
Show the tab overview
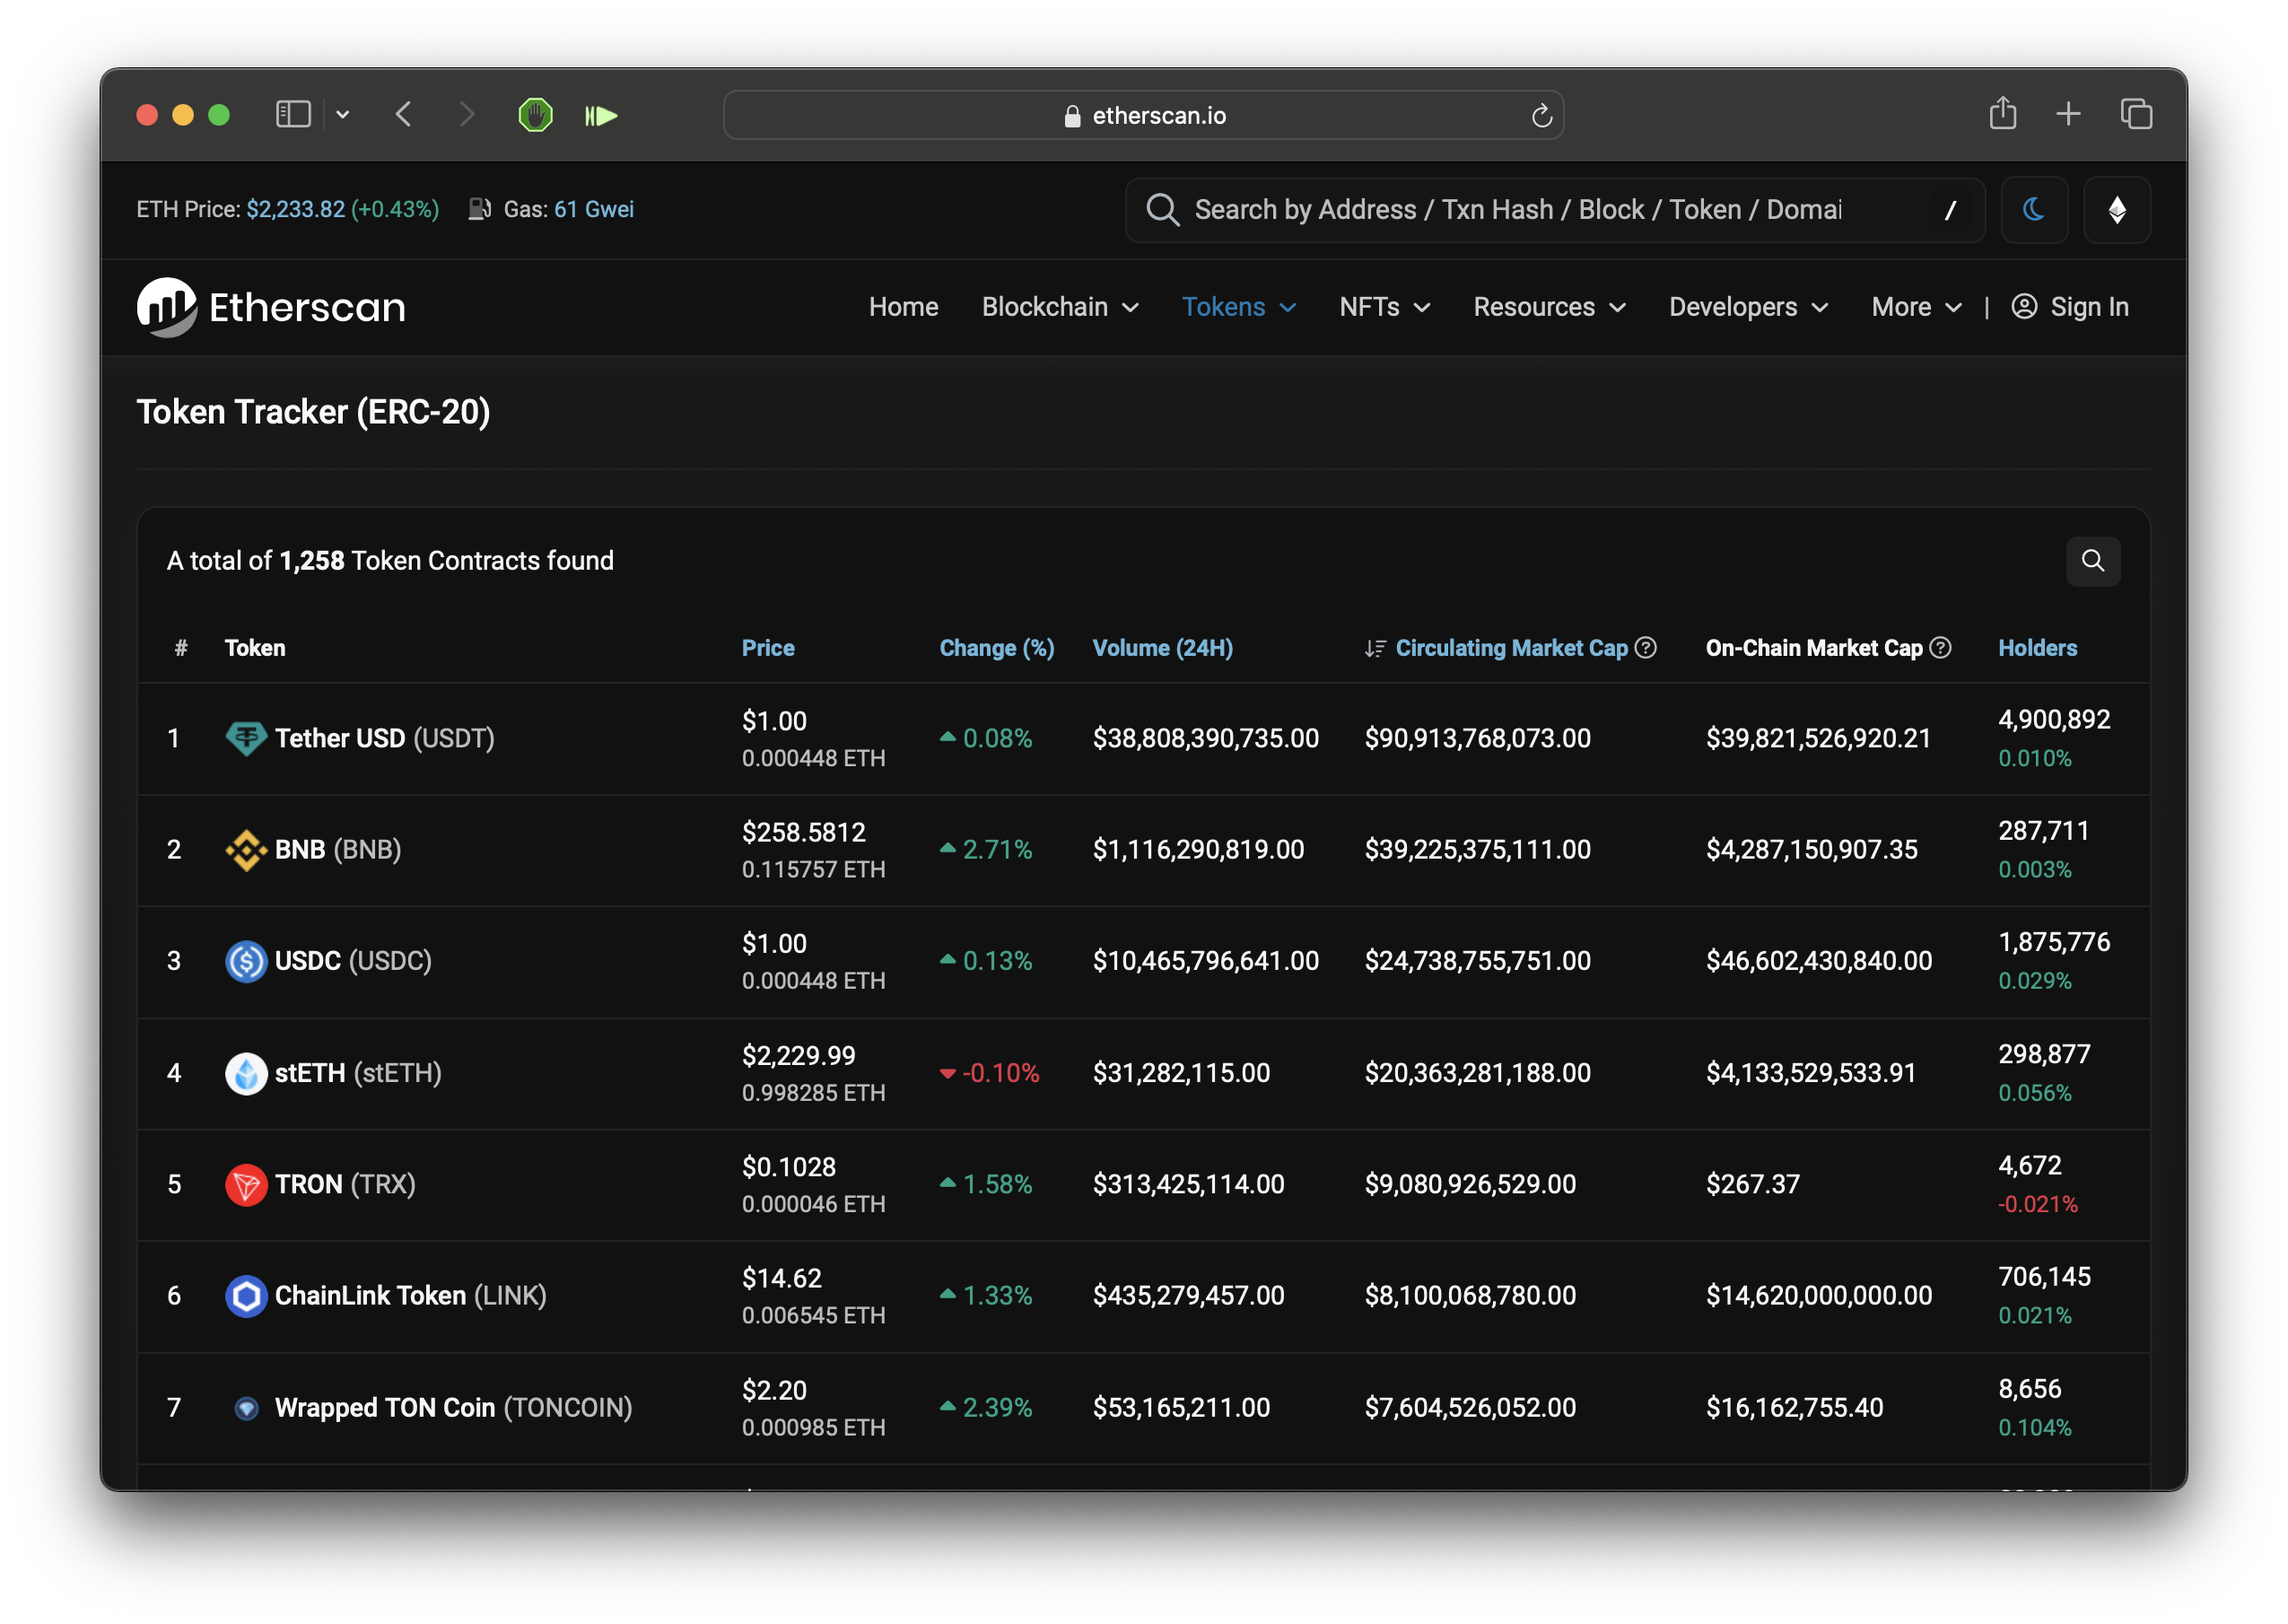pyautogui.click(x=2136, y=115)
